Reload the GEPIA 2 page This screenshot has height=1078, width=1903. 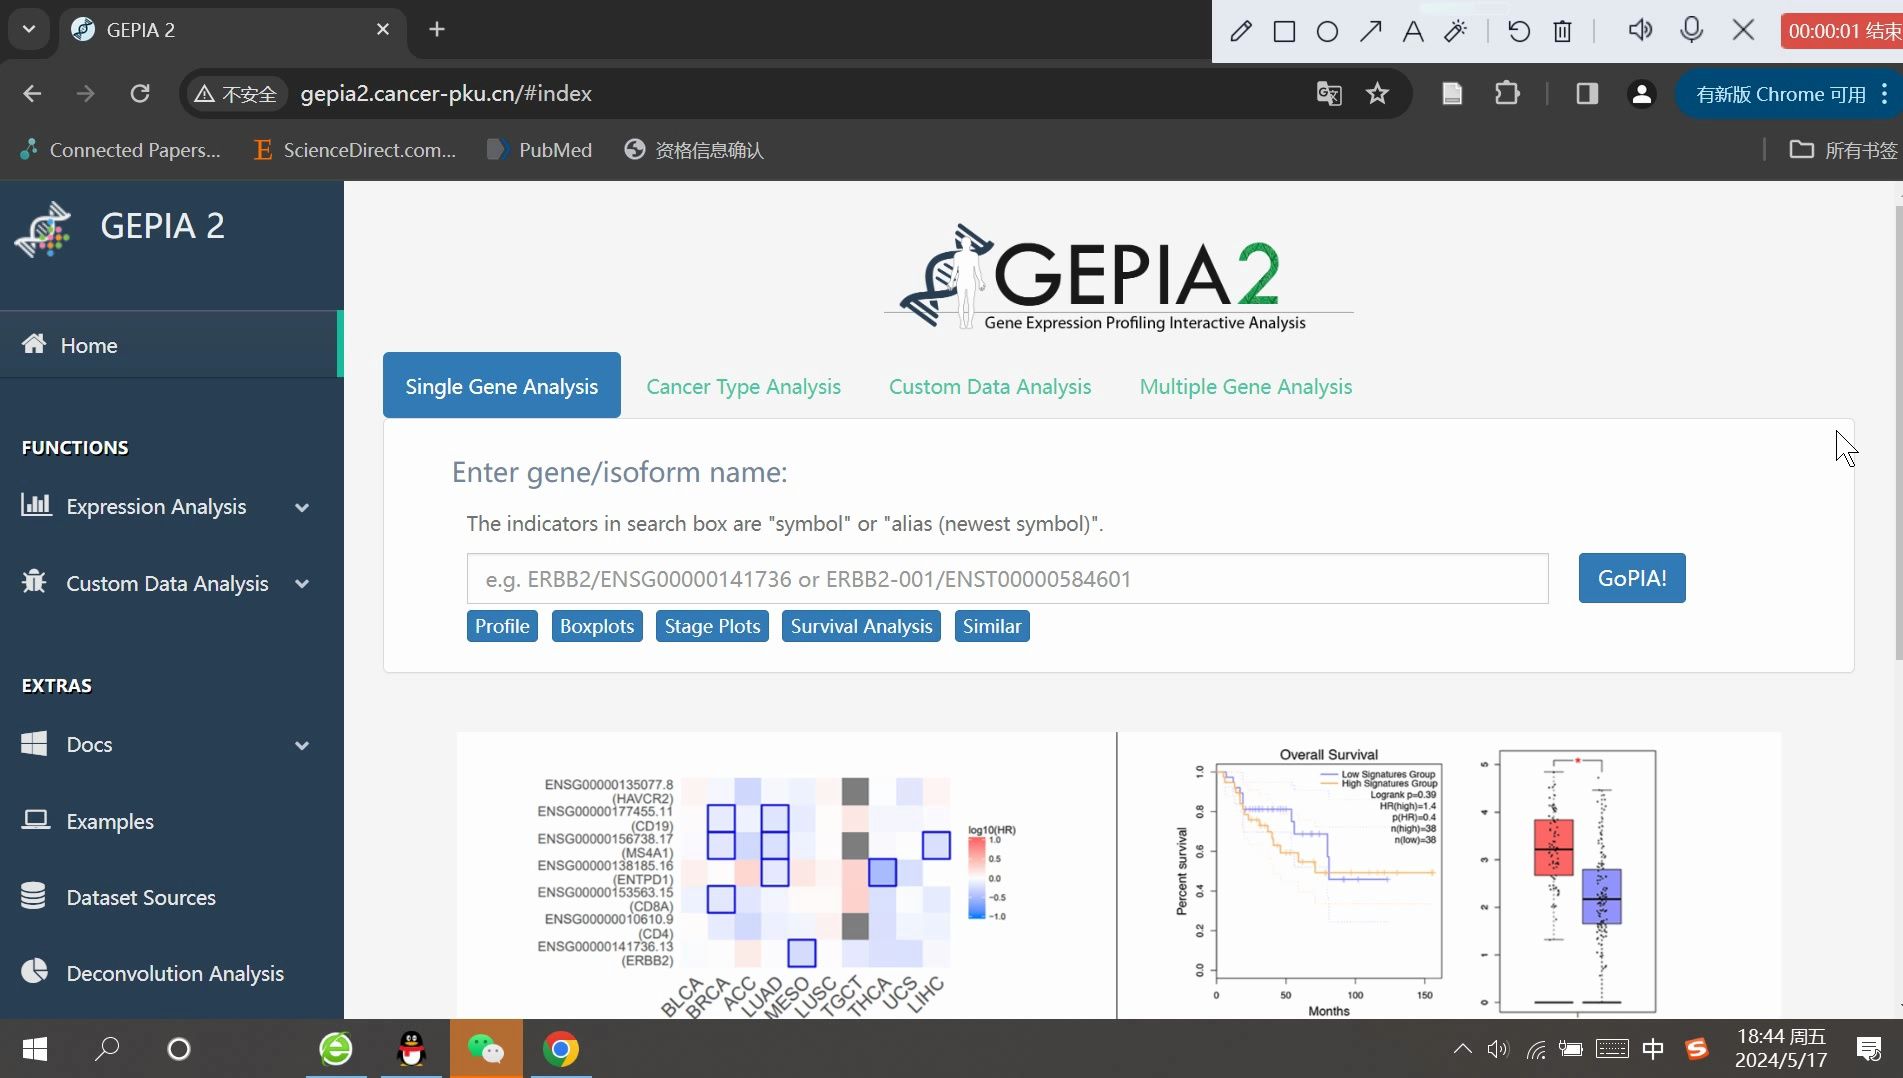point(140,93)
